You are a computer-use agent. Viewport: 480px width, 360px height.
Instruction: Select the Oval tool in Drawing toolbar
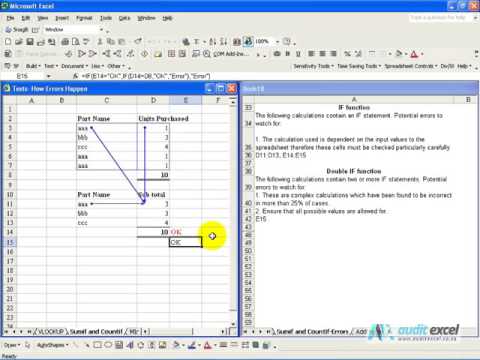click(108, 345)
